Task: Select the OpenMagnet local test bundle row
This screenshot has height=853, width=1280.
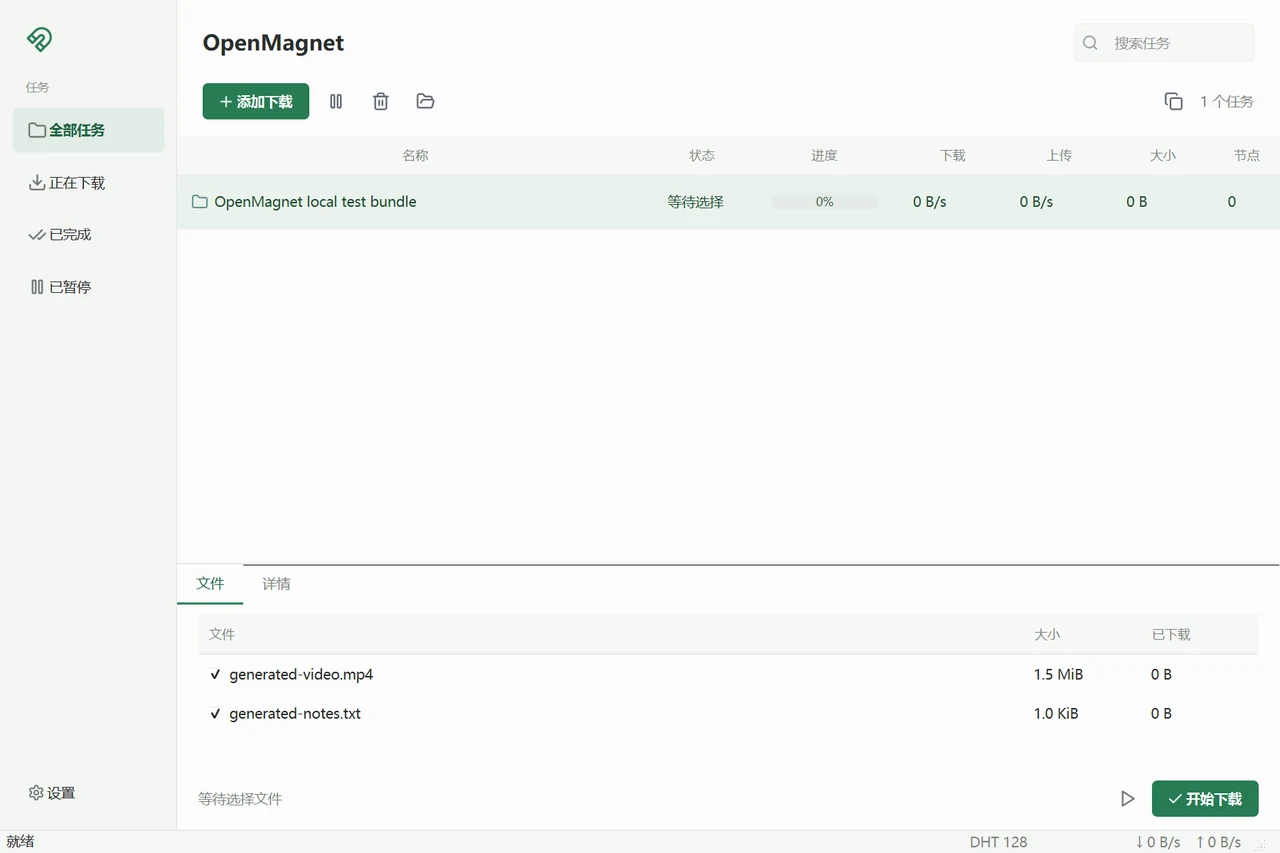Action: point(728,202)
